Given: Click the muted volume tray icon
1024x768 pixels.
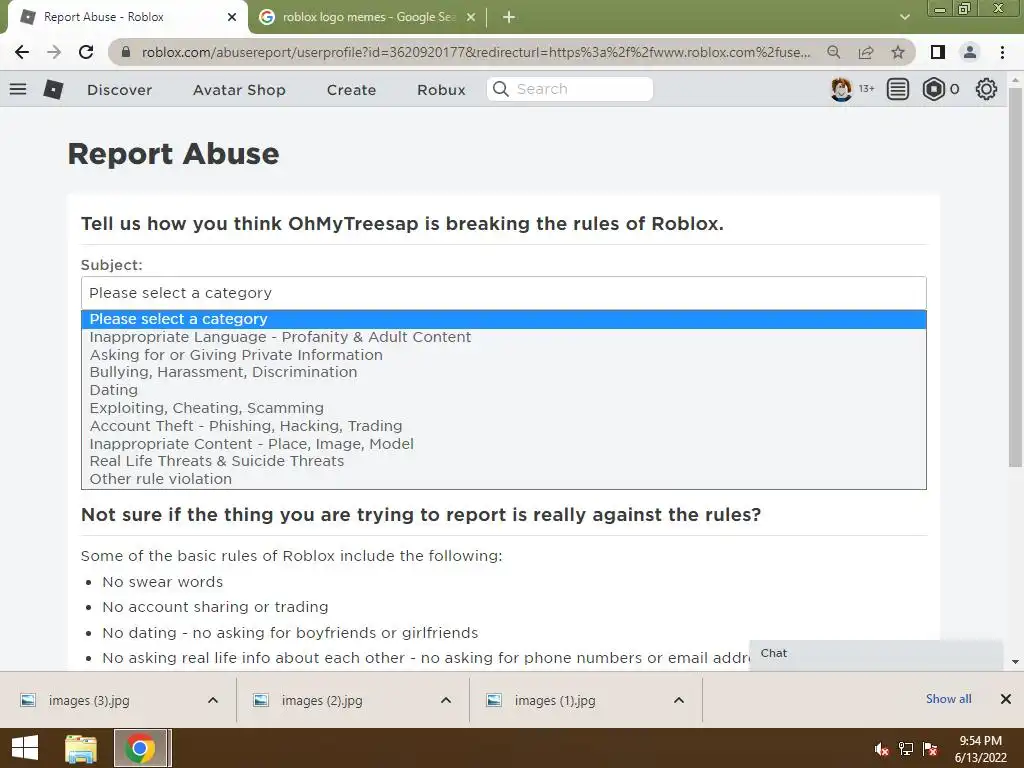Looking at the screenshot, I should coord(882,749).
